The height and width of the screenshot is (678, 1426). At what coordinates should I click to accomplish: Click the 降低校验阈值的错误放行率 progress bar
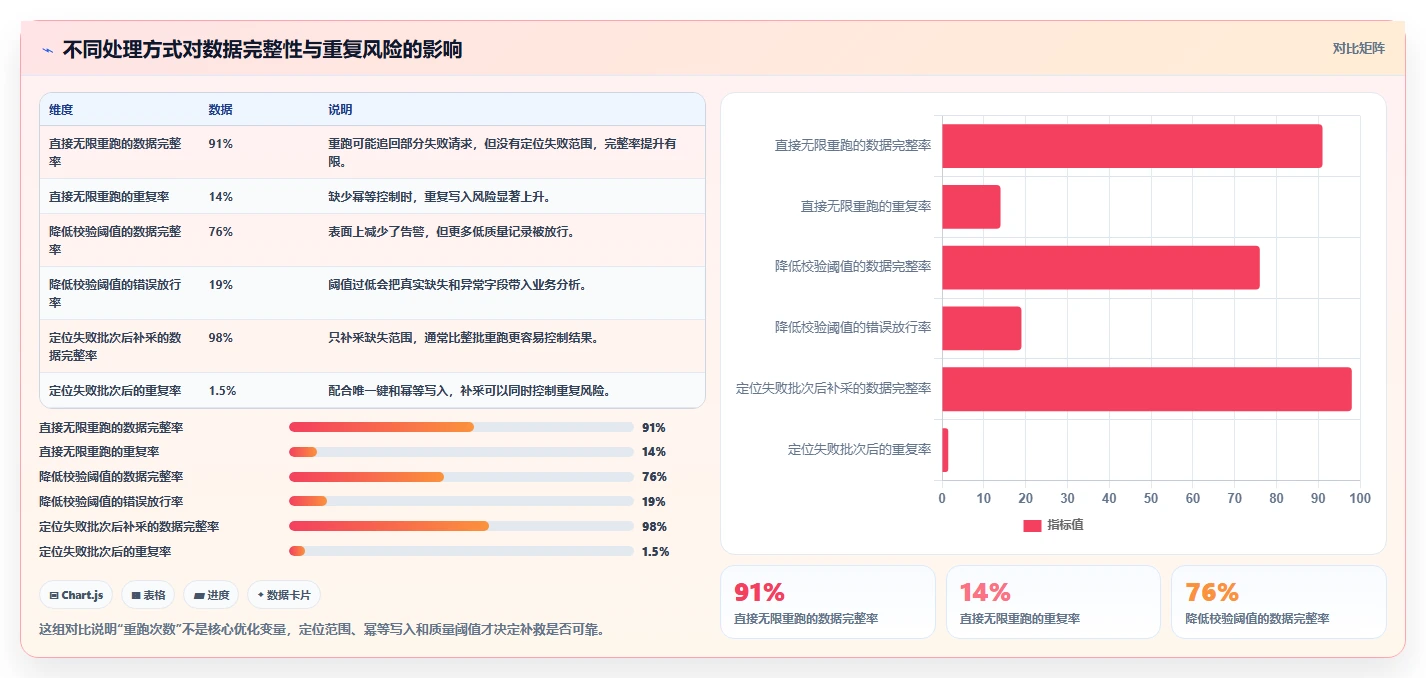tap(461, 501)
